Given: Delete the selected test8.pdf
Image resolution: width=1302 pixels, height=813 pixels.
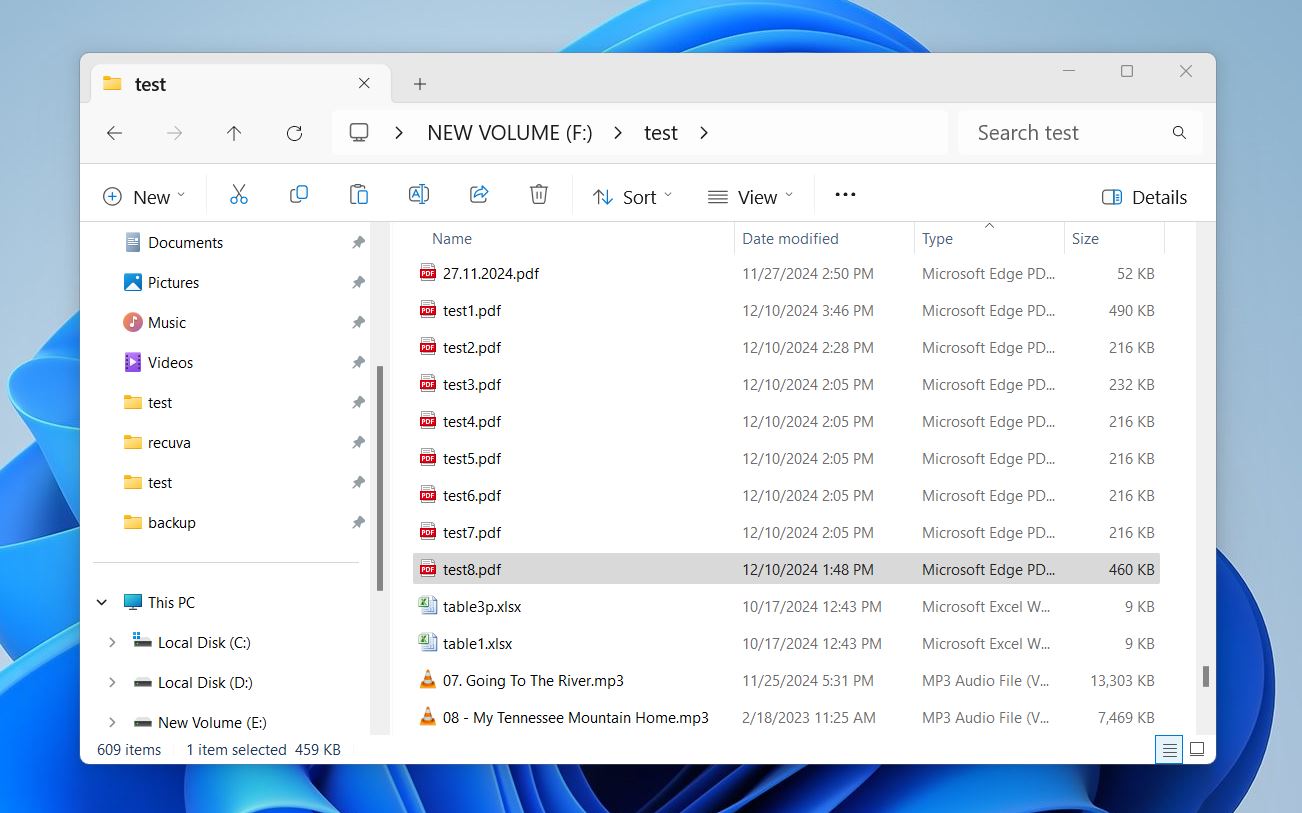Looking at the screenshot, I should tap(538, 194).
